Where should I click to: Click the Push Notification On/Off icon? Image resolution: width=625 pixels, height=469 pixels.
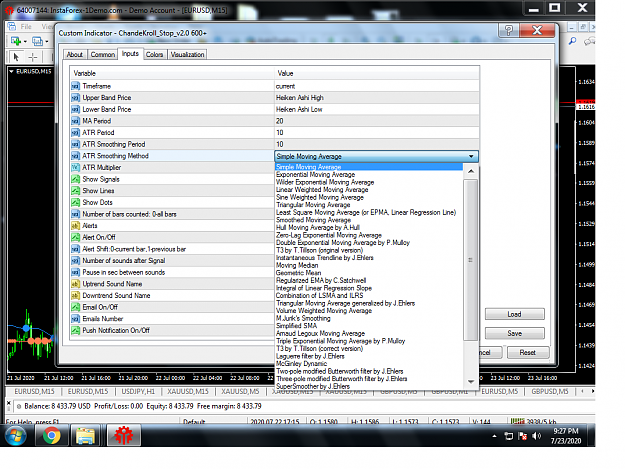(x=75, y=330)
